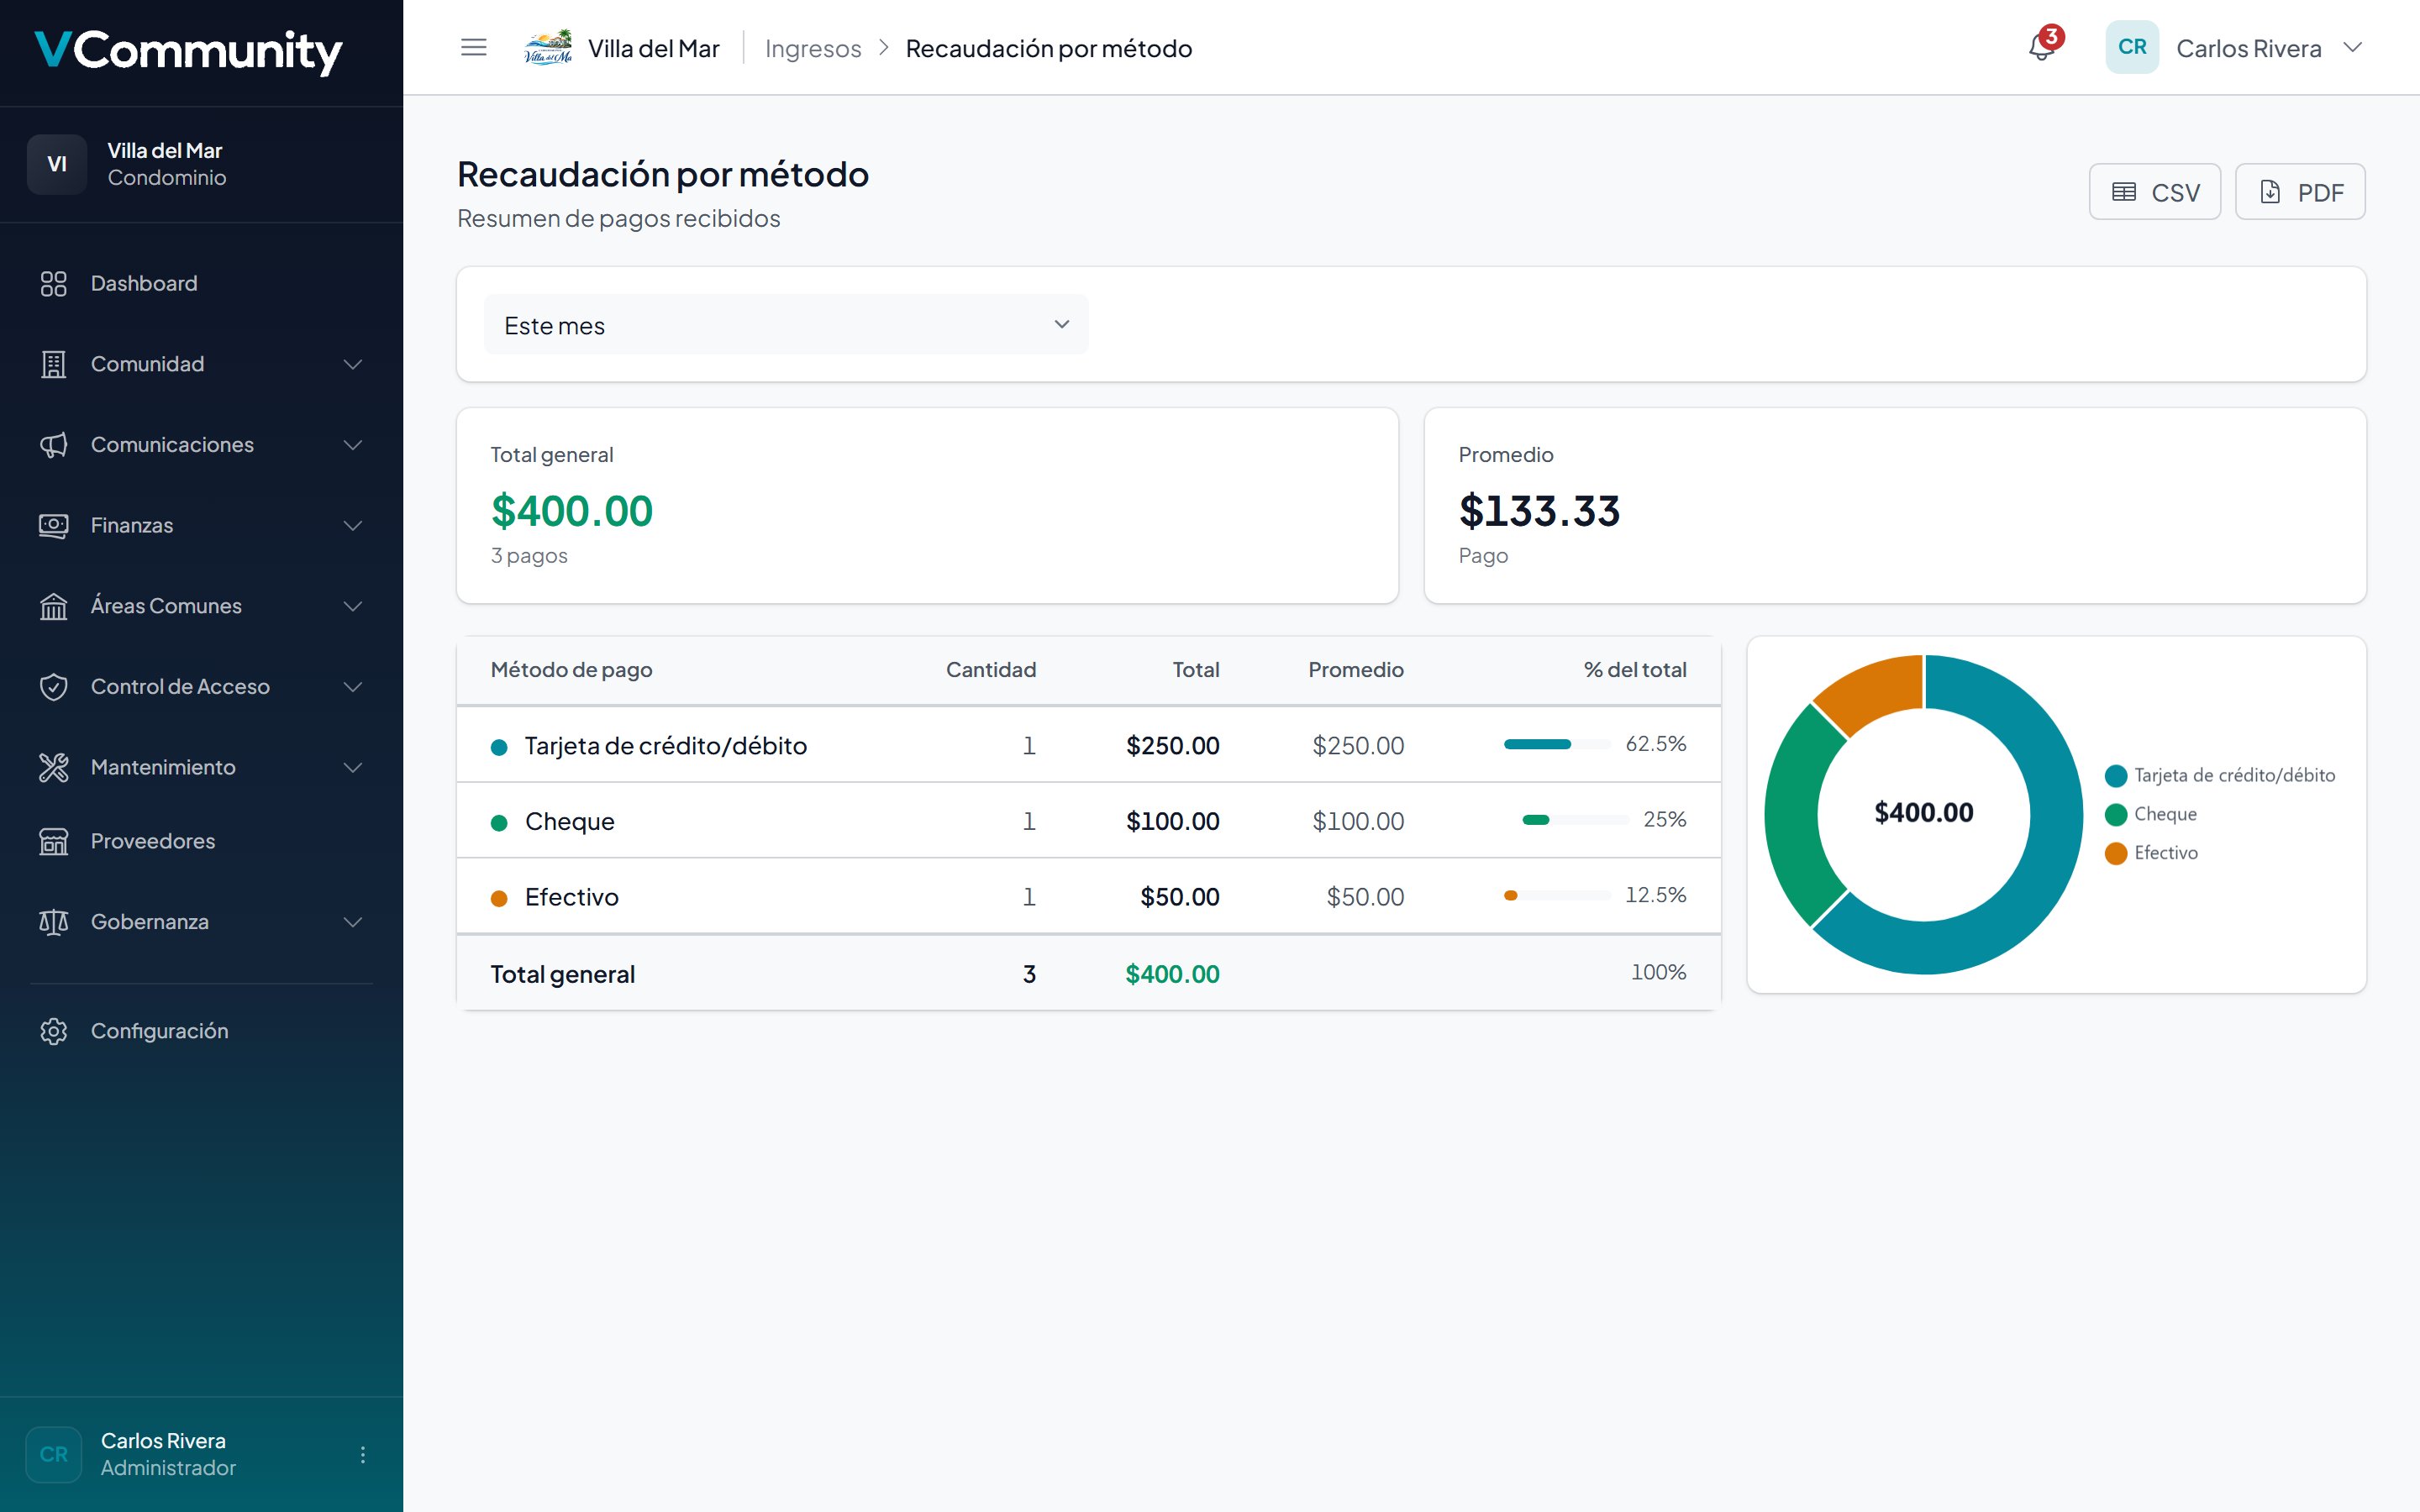Open Proveedores storefront icon in sidebar

click(53, 841)
